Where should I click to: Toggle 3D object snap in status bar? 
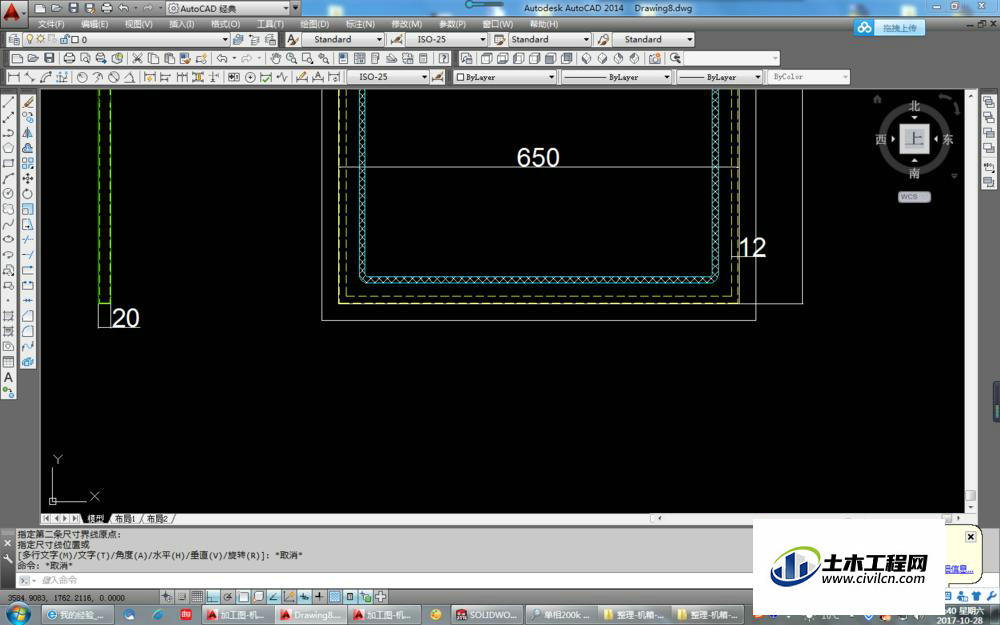[258, 597]
